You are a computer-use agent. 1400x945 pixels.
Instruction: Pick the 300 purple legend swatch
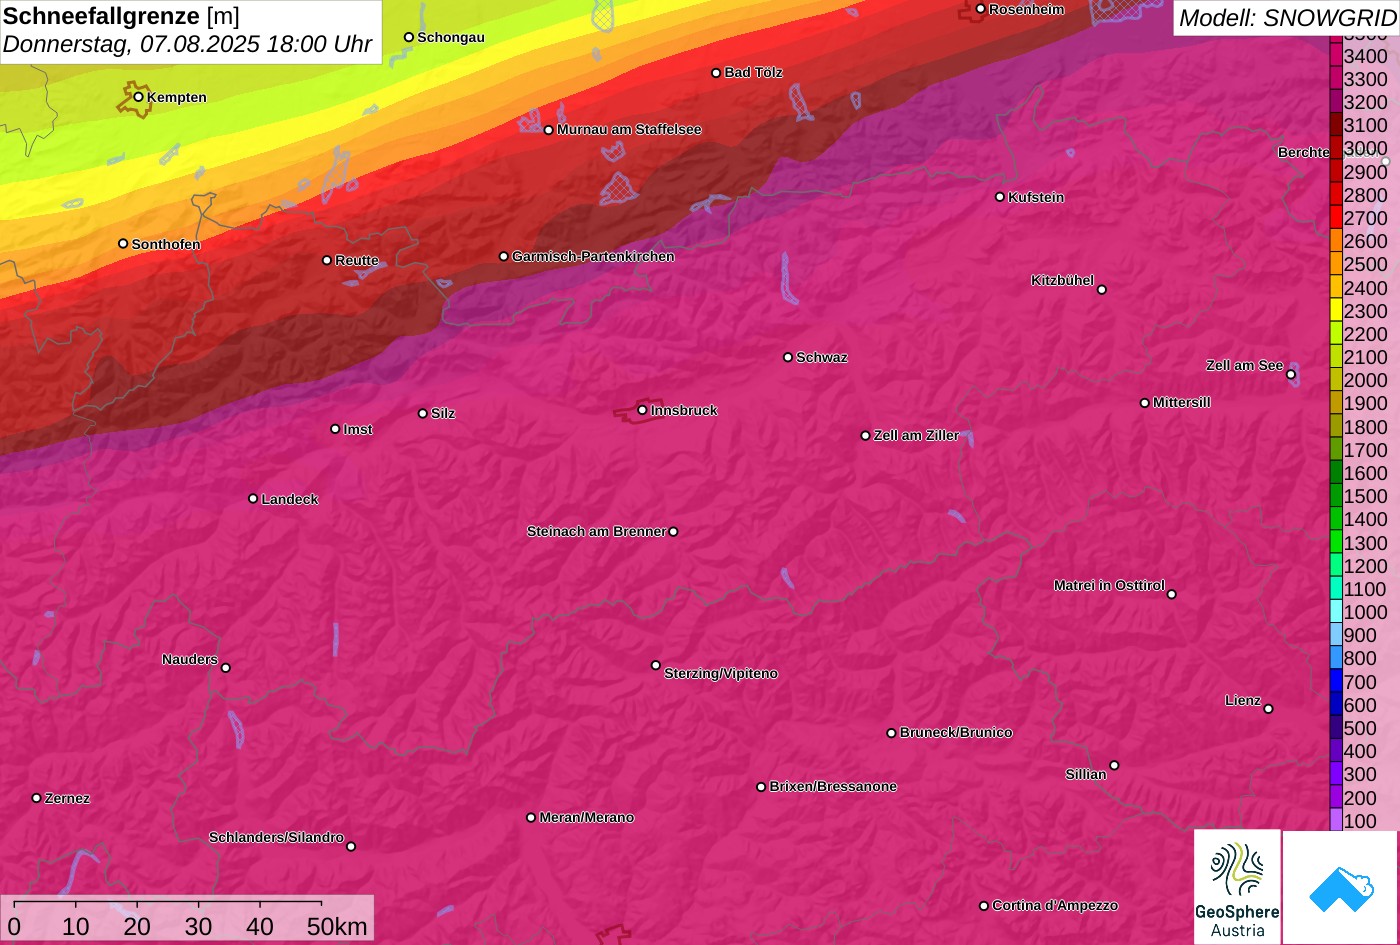tap(1336, 774)
